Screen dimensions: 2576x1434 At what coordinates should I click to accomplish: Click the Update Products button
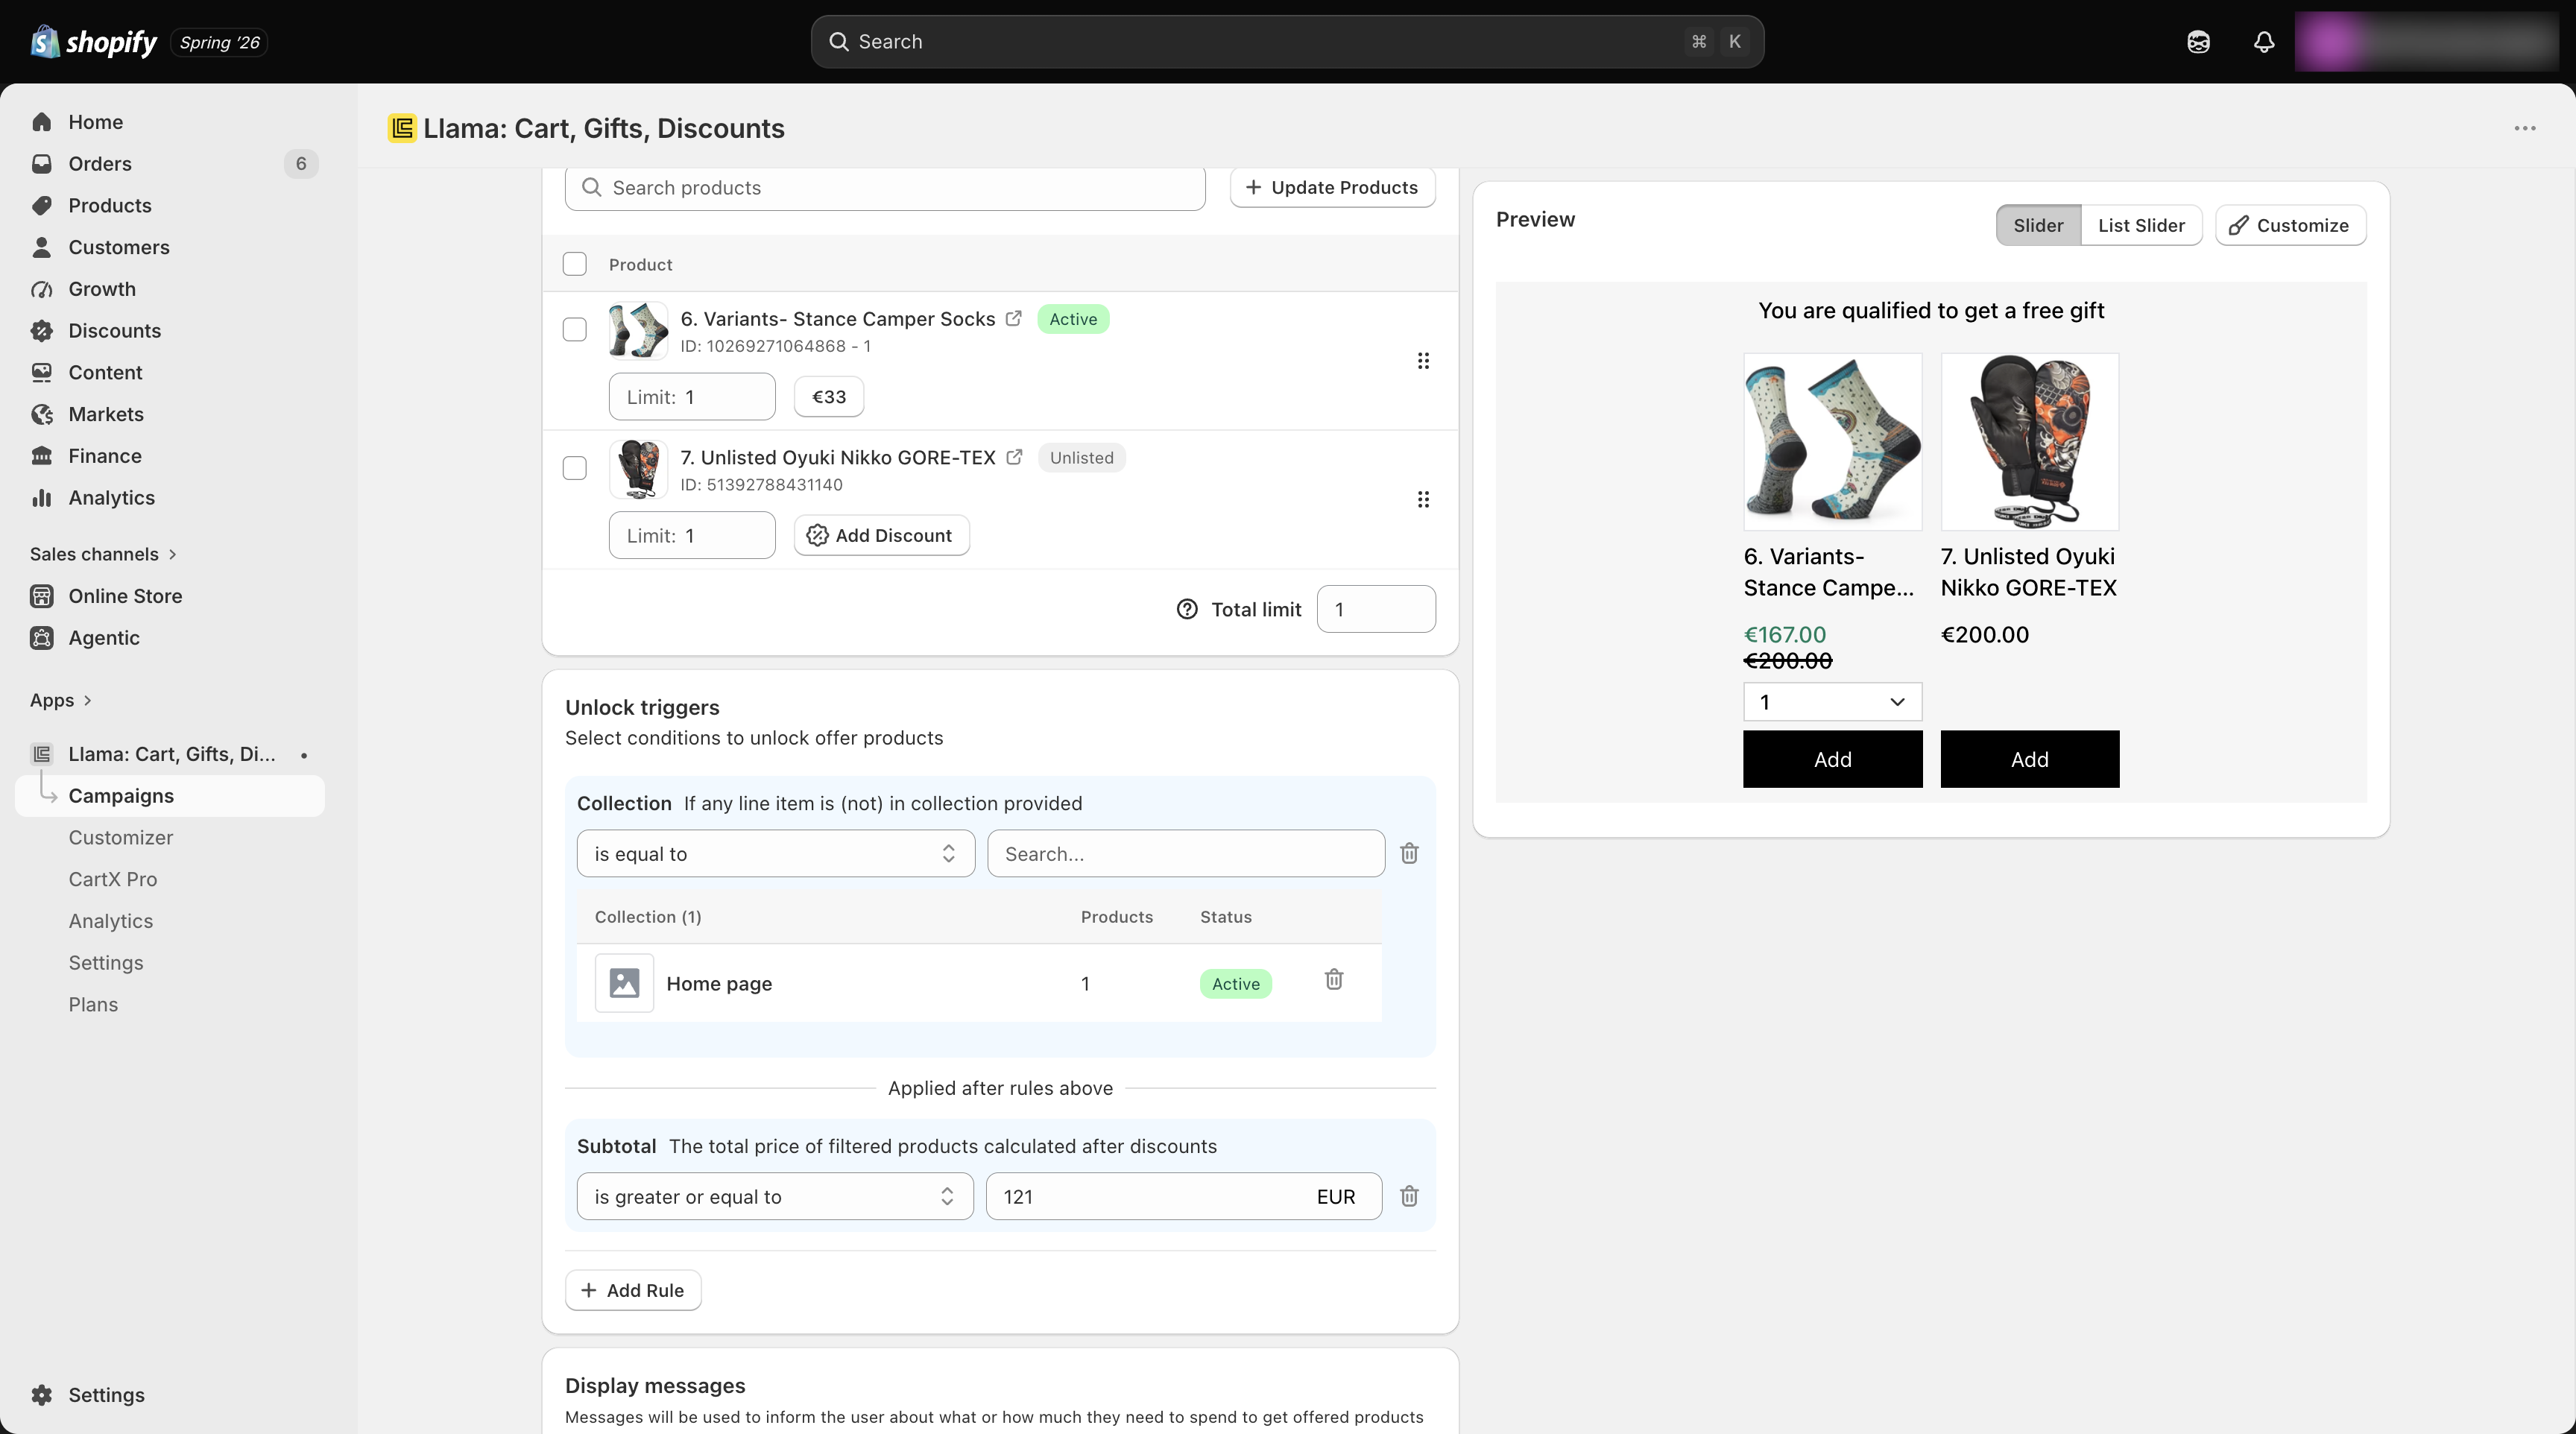coord(1333,188)
